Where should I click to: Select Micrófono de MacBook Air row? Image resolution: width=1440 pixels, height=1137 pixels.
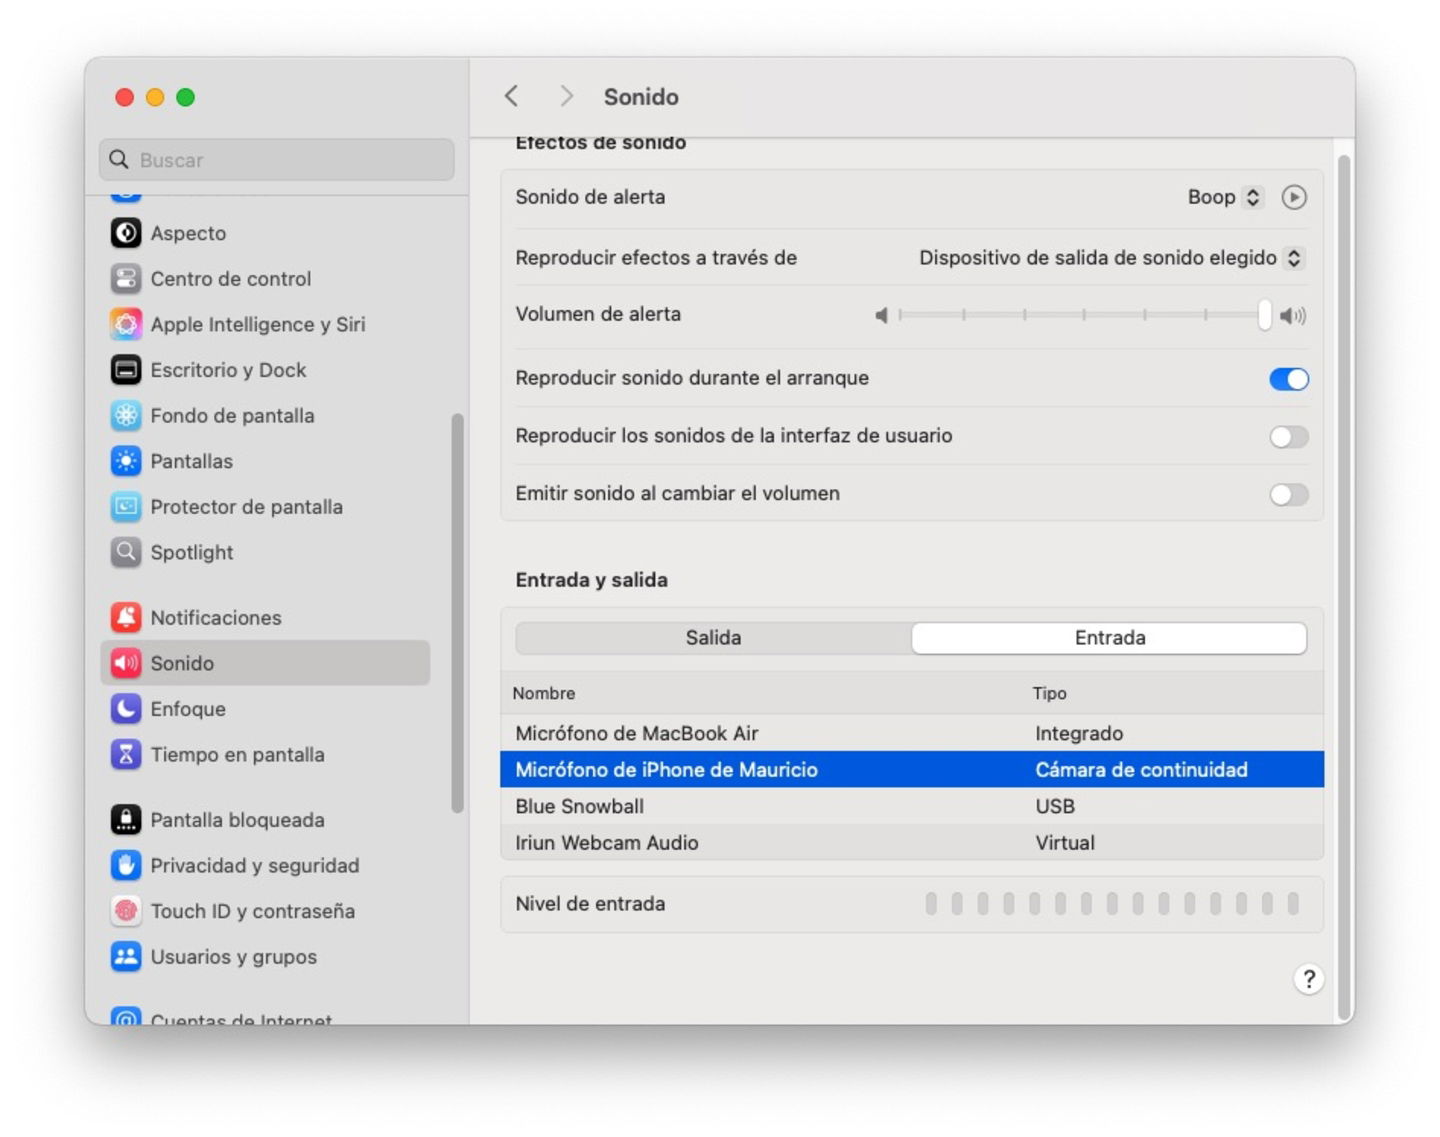click(x=912, y=733)
